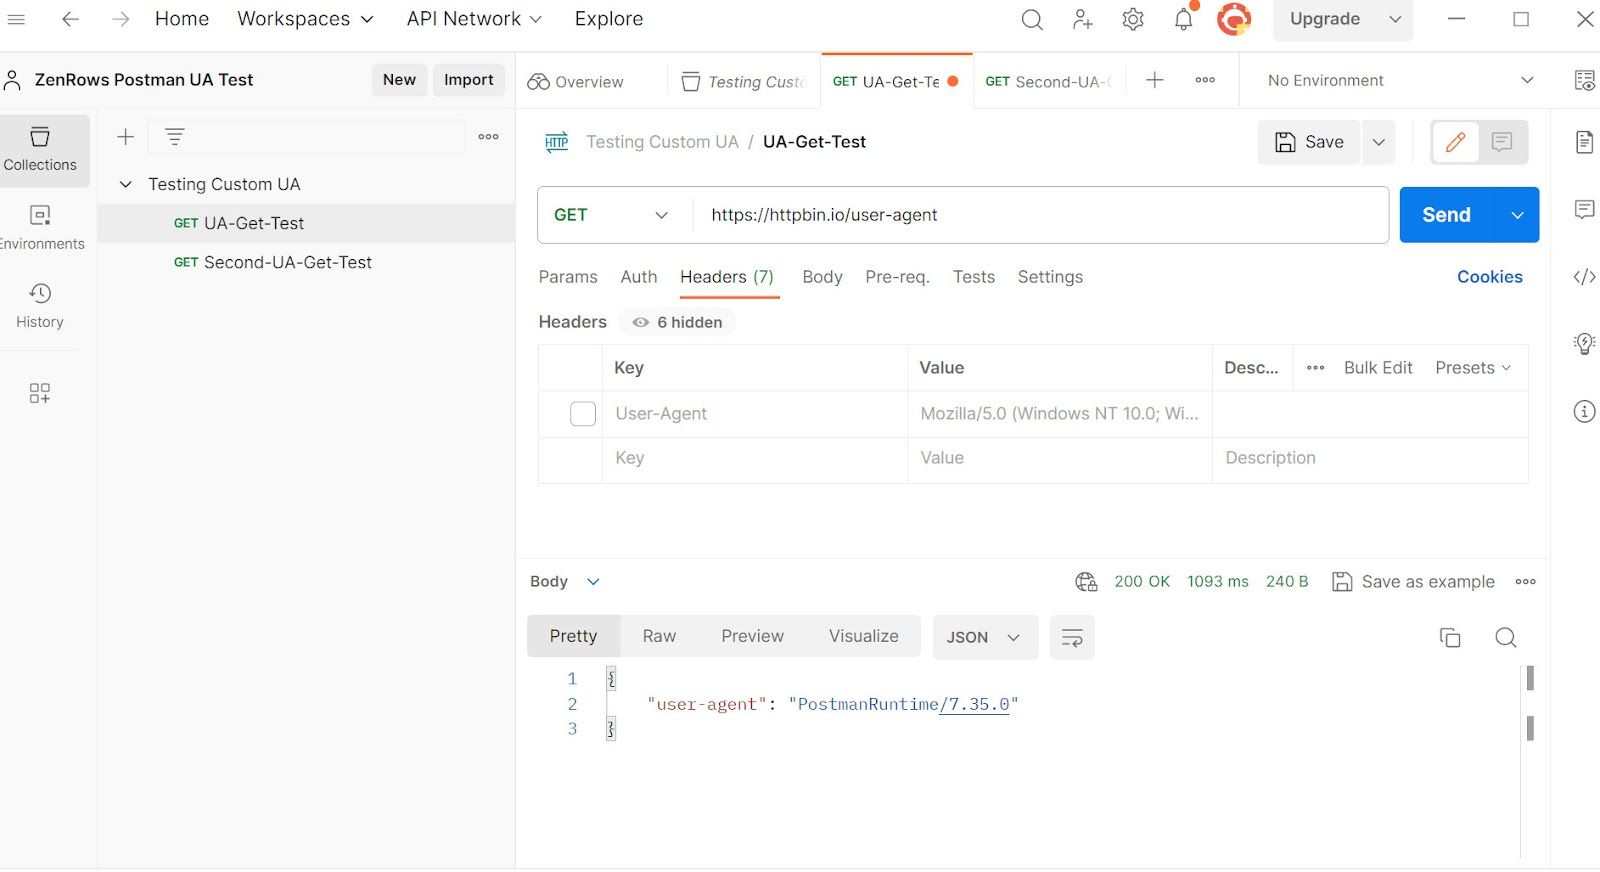Screen dimensions: 1600x872
Task: Open comments icon in right sidebar
Action: tap(1584, 209)
